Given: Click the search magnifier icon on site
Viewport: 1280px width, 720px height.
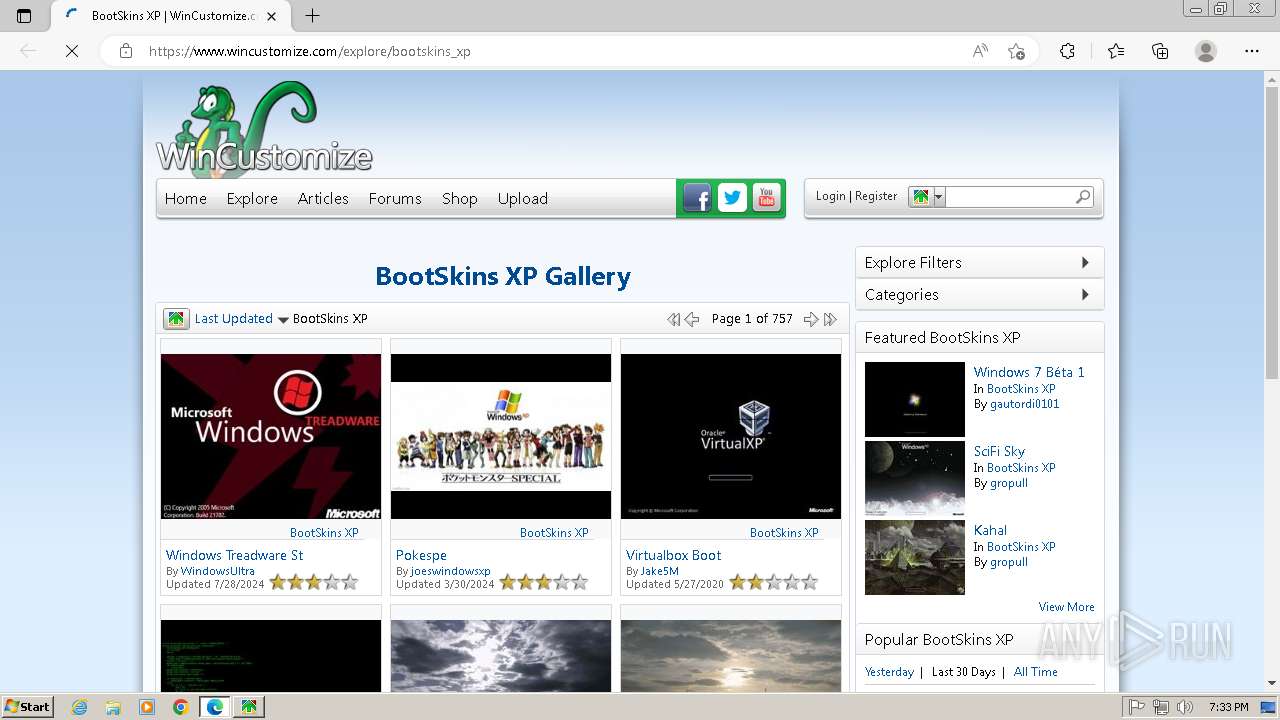Looking at the screenshot, I should (x=1082, y=197).
